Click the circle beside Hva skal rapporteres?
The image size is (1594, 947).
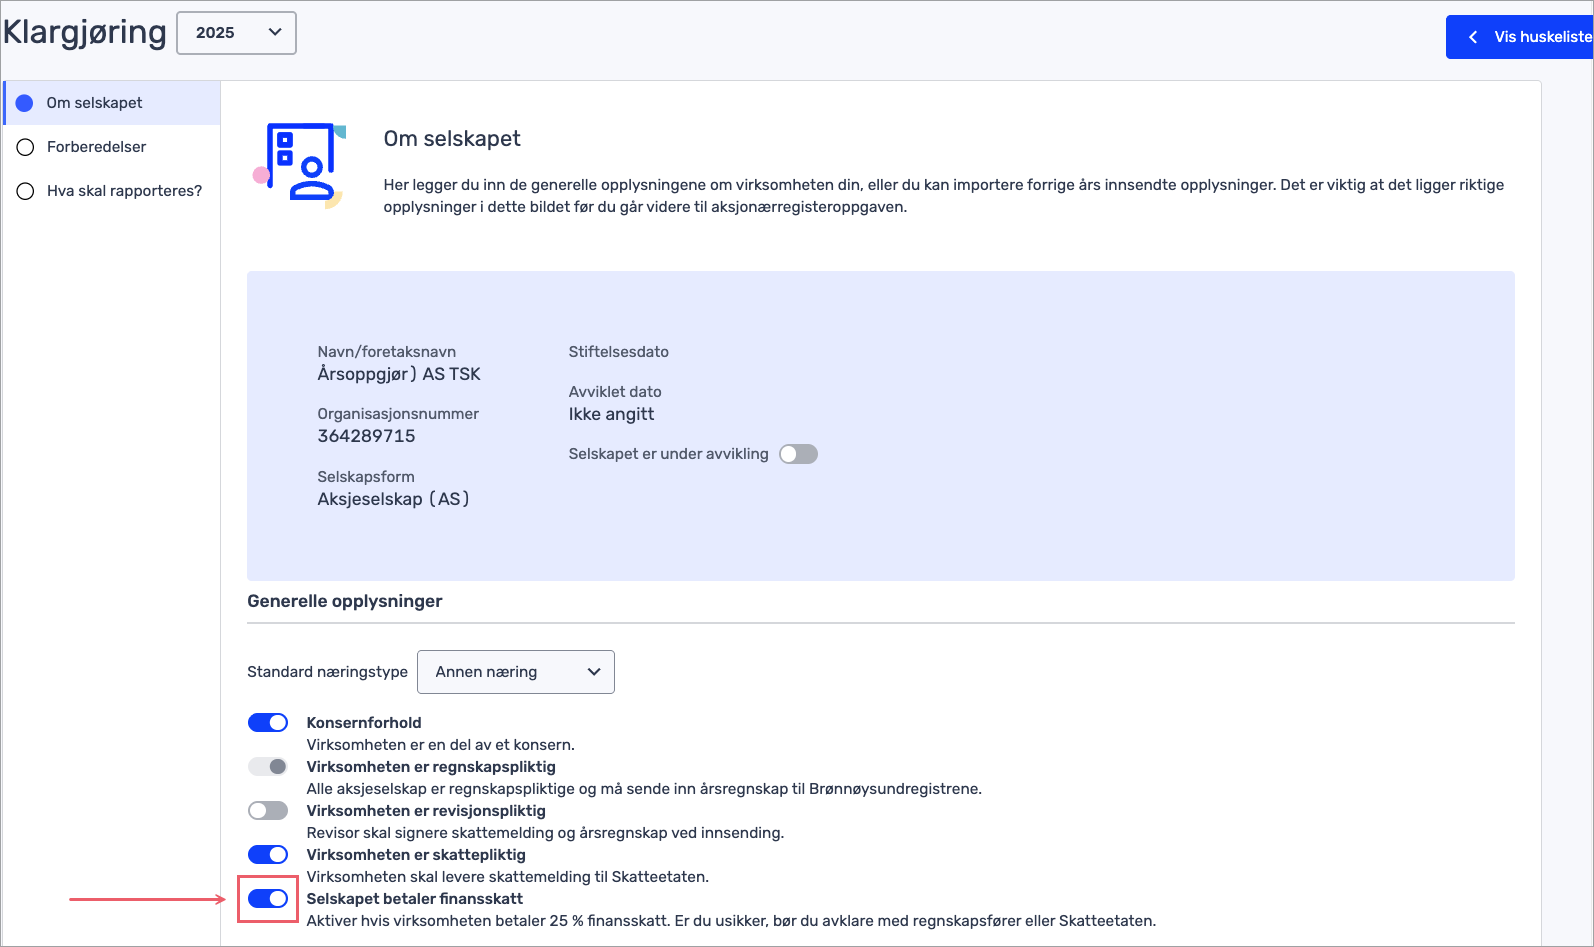point(26,191)
